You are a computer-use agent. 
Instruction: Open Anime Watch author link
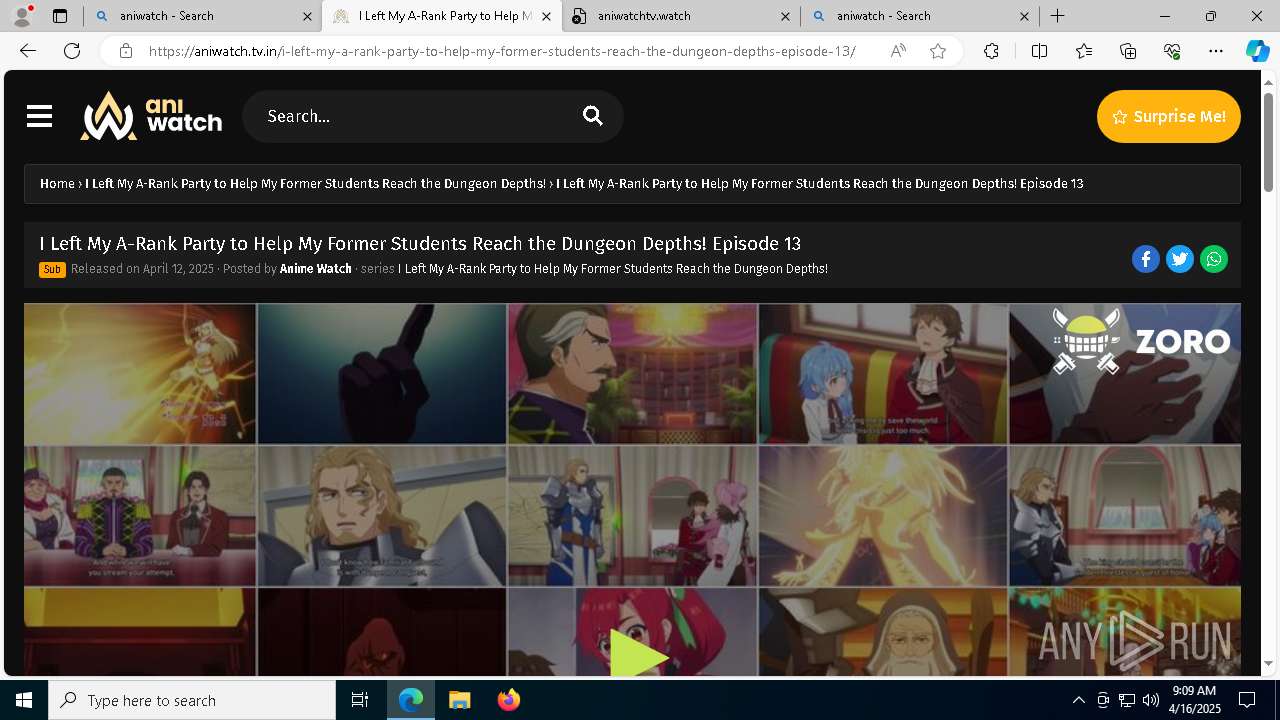click(315, 269)
